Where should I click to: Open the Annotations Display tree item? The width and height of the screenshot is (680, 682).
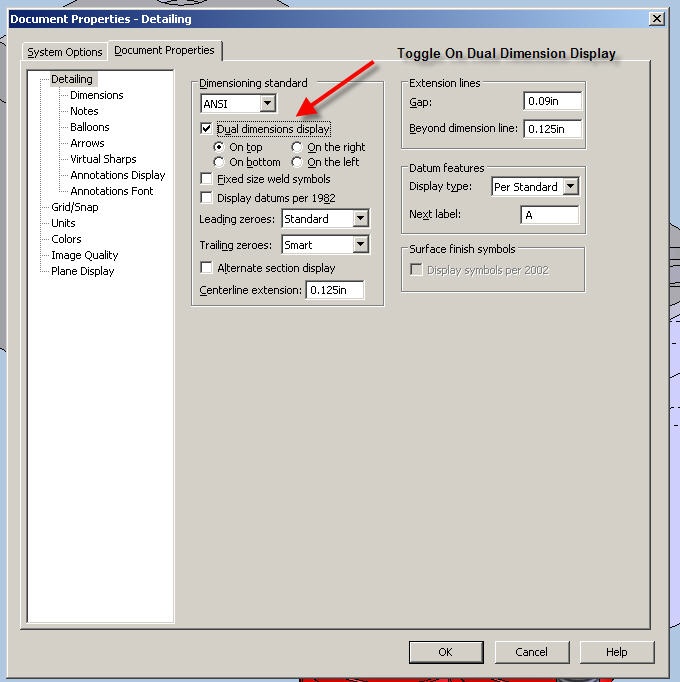click(117, 175)
